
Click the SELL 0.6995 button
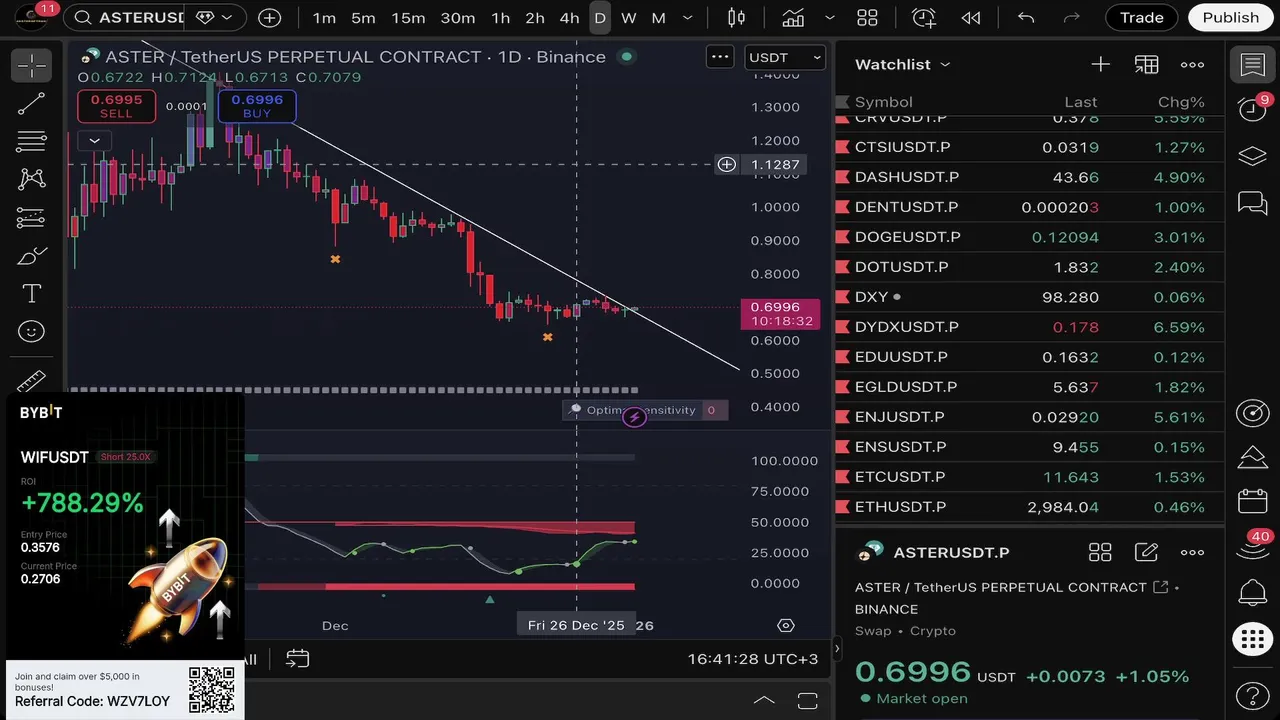116,106
